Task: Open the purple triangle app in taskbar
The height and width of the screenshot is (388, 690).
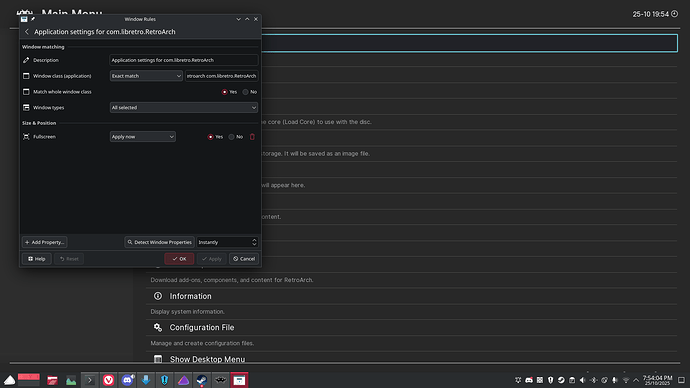Action: point(184,380)
